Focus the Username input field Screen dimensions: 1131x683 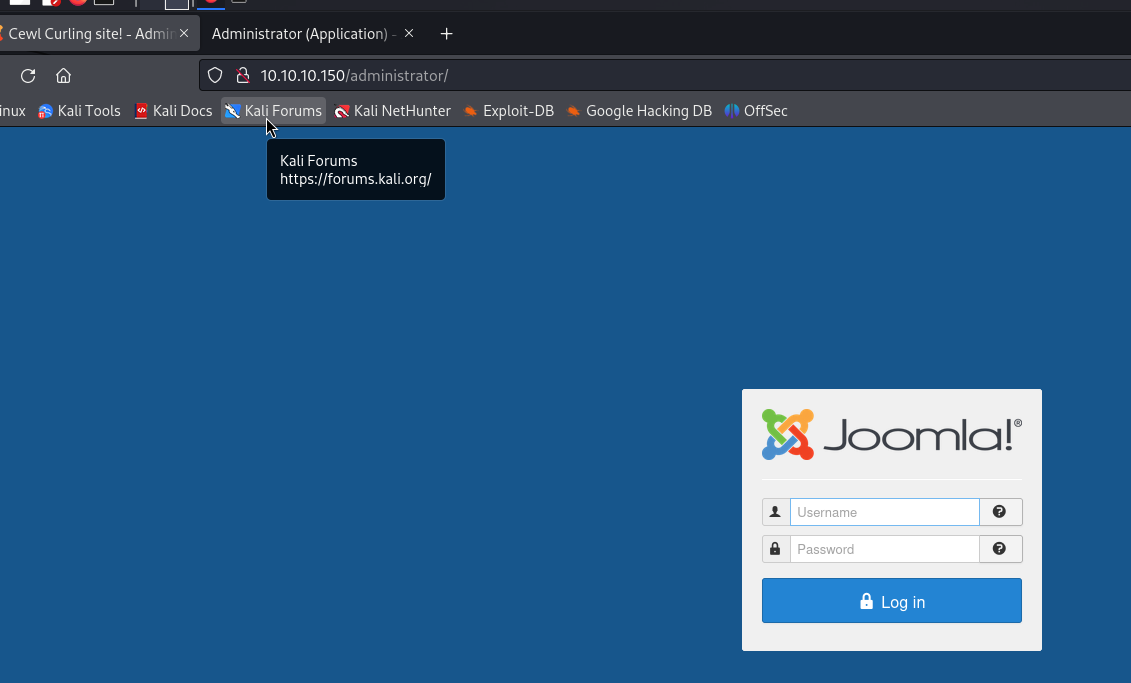884,512
